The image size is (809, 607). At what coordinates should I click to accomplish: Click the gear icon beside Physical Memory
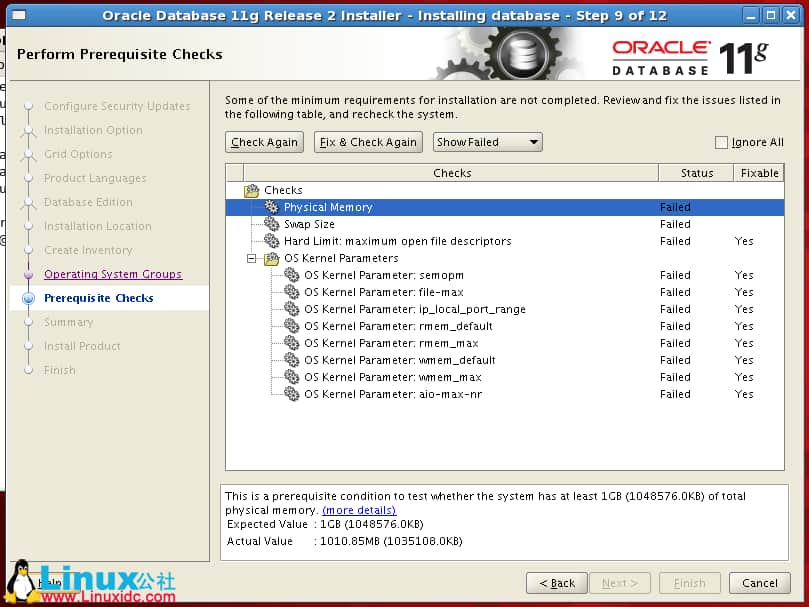(271, 207)
